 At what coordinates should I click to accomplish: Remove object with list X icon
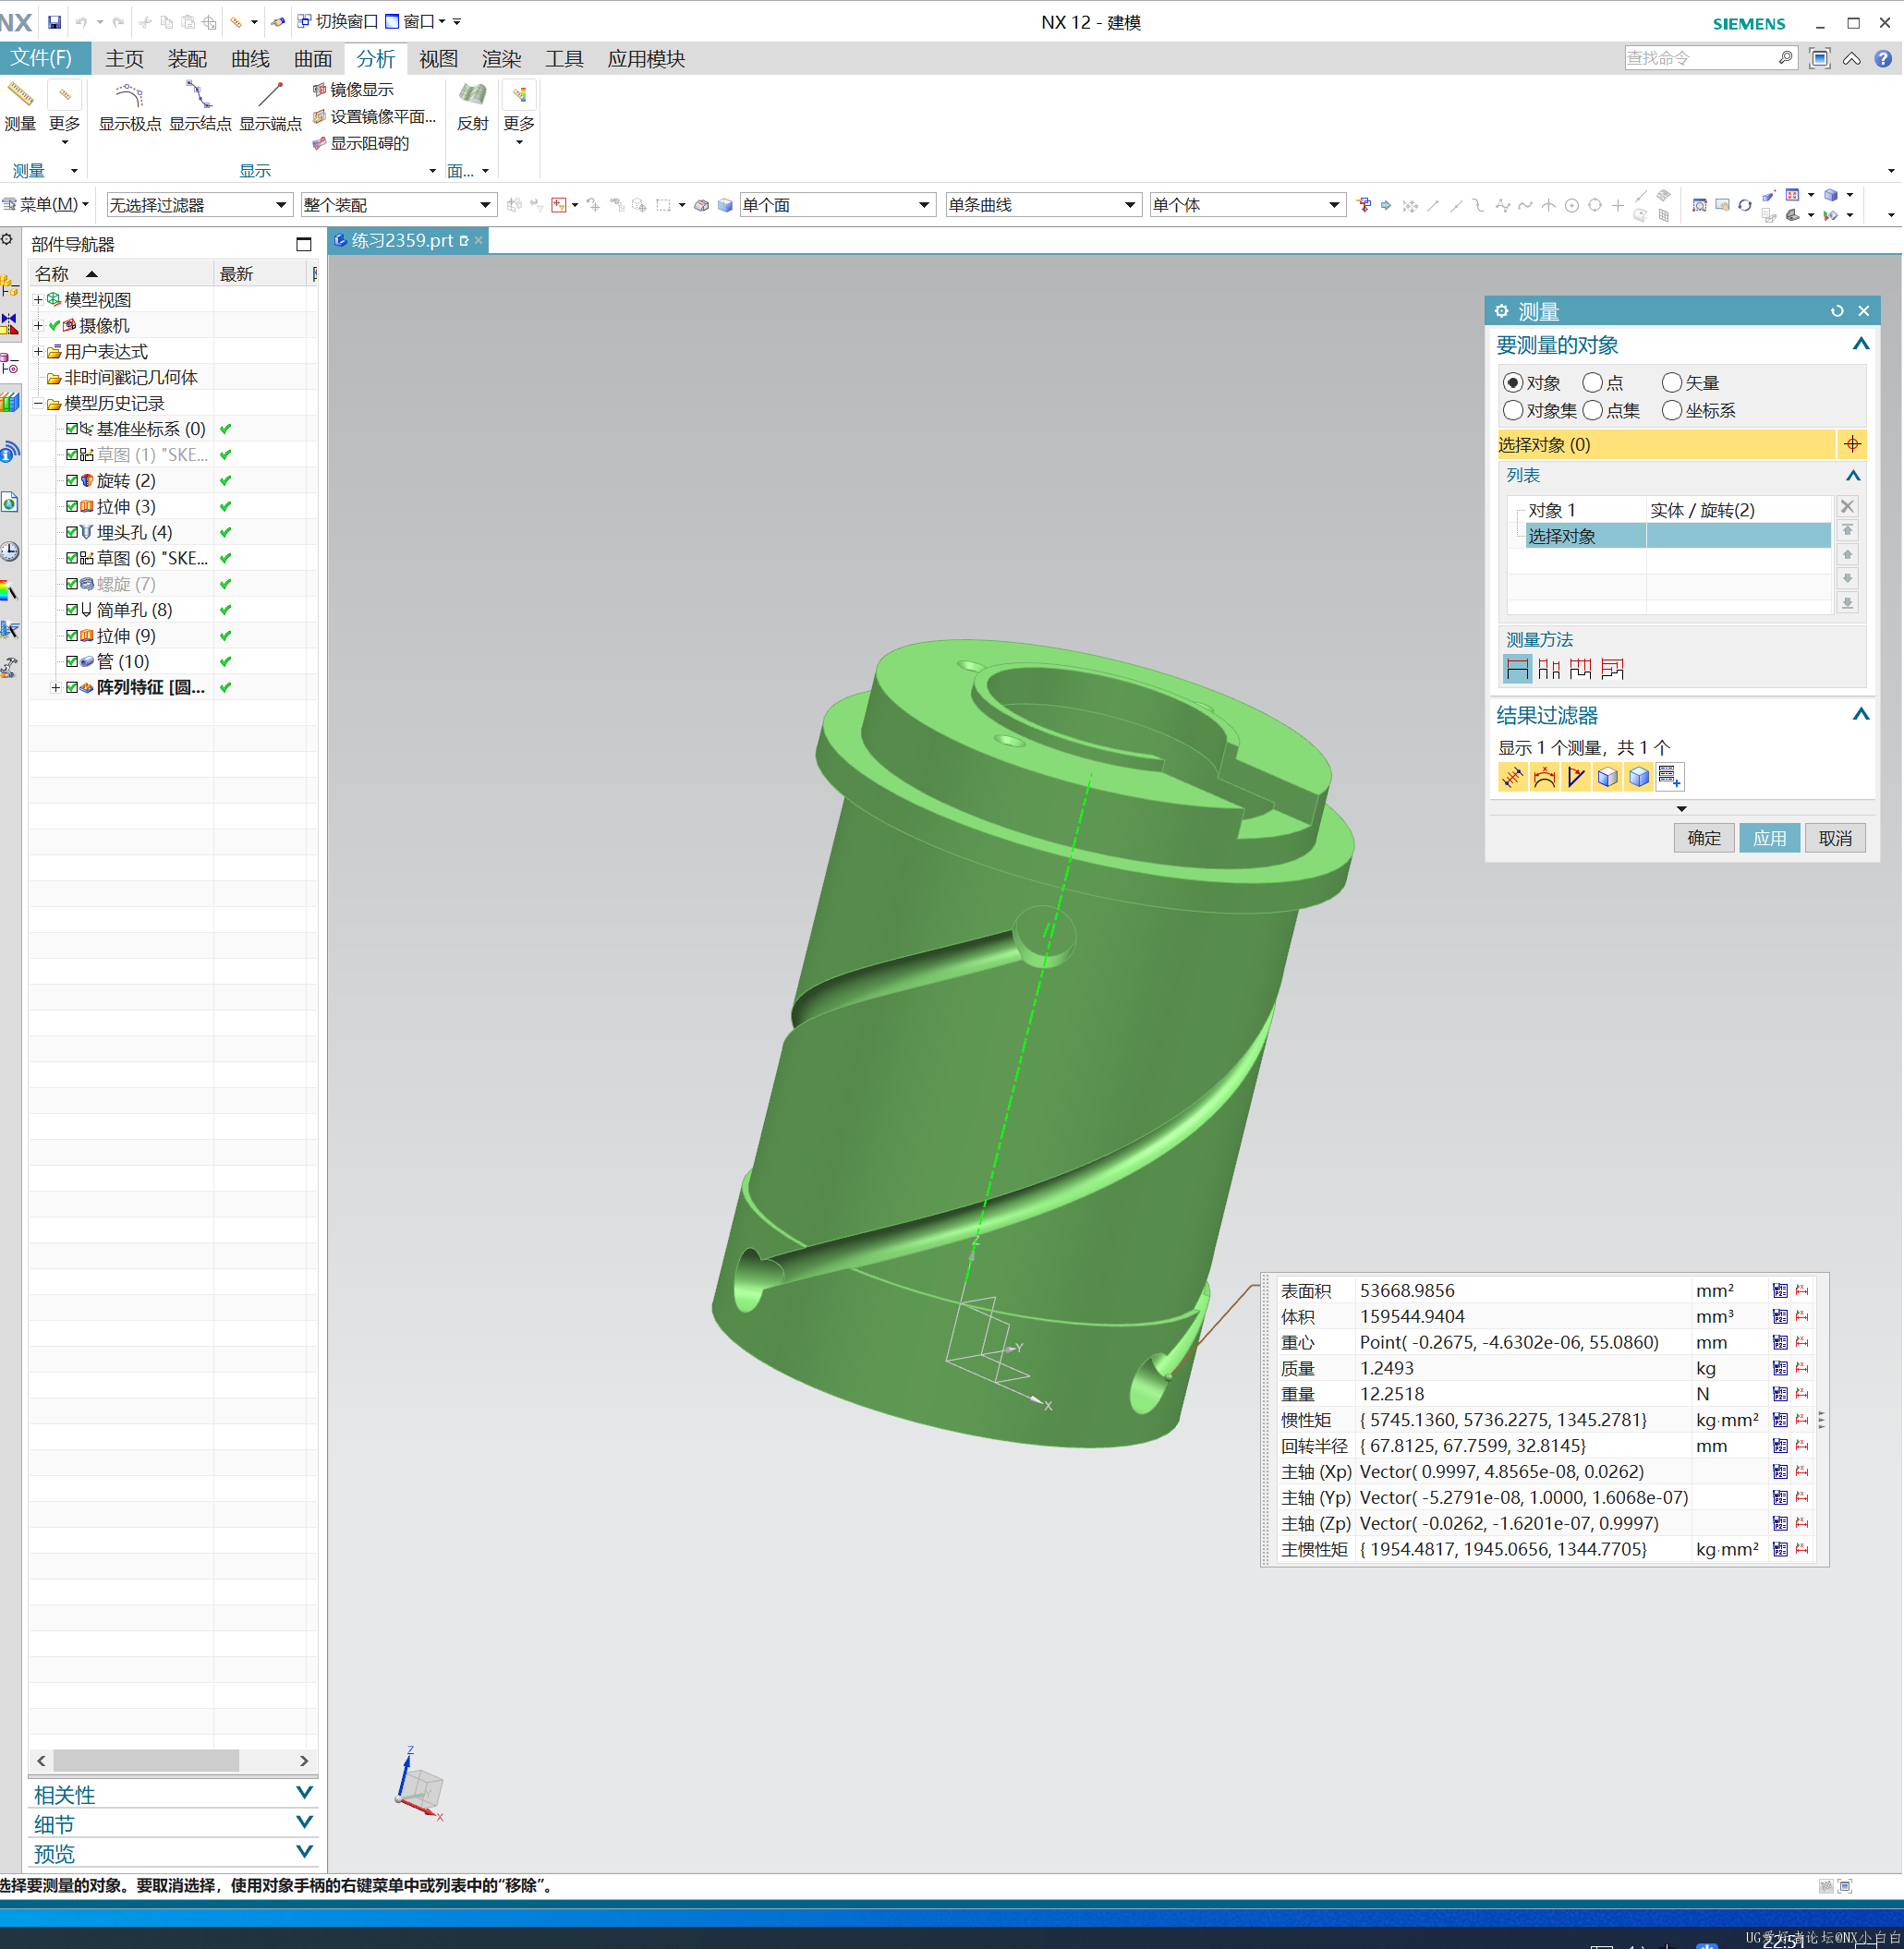click(x=1847, y=507)
